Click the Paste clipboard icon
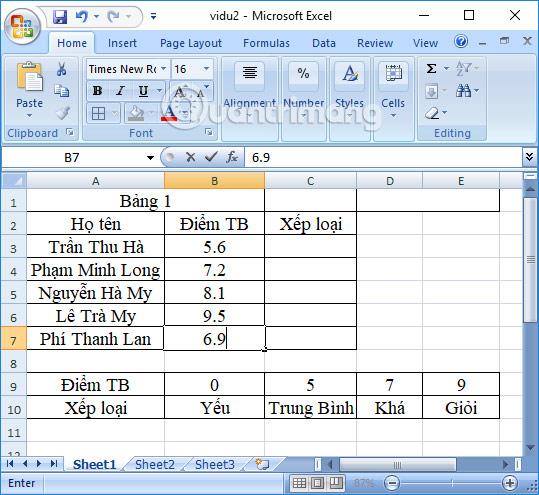This screenshot has height=495, width=539. pyautogui.click(x=29, y=76)
